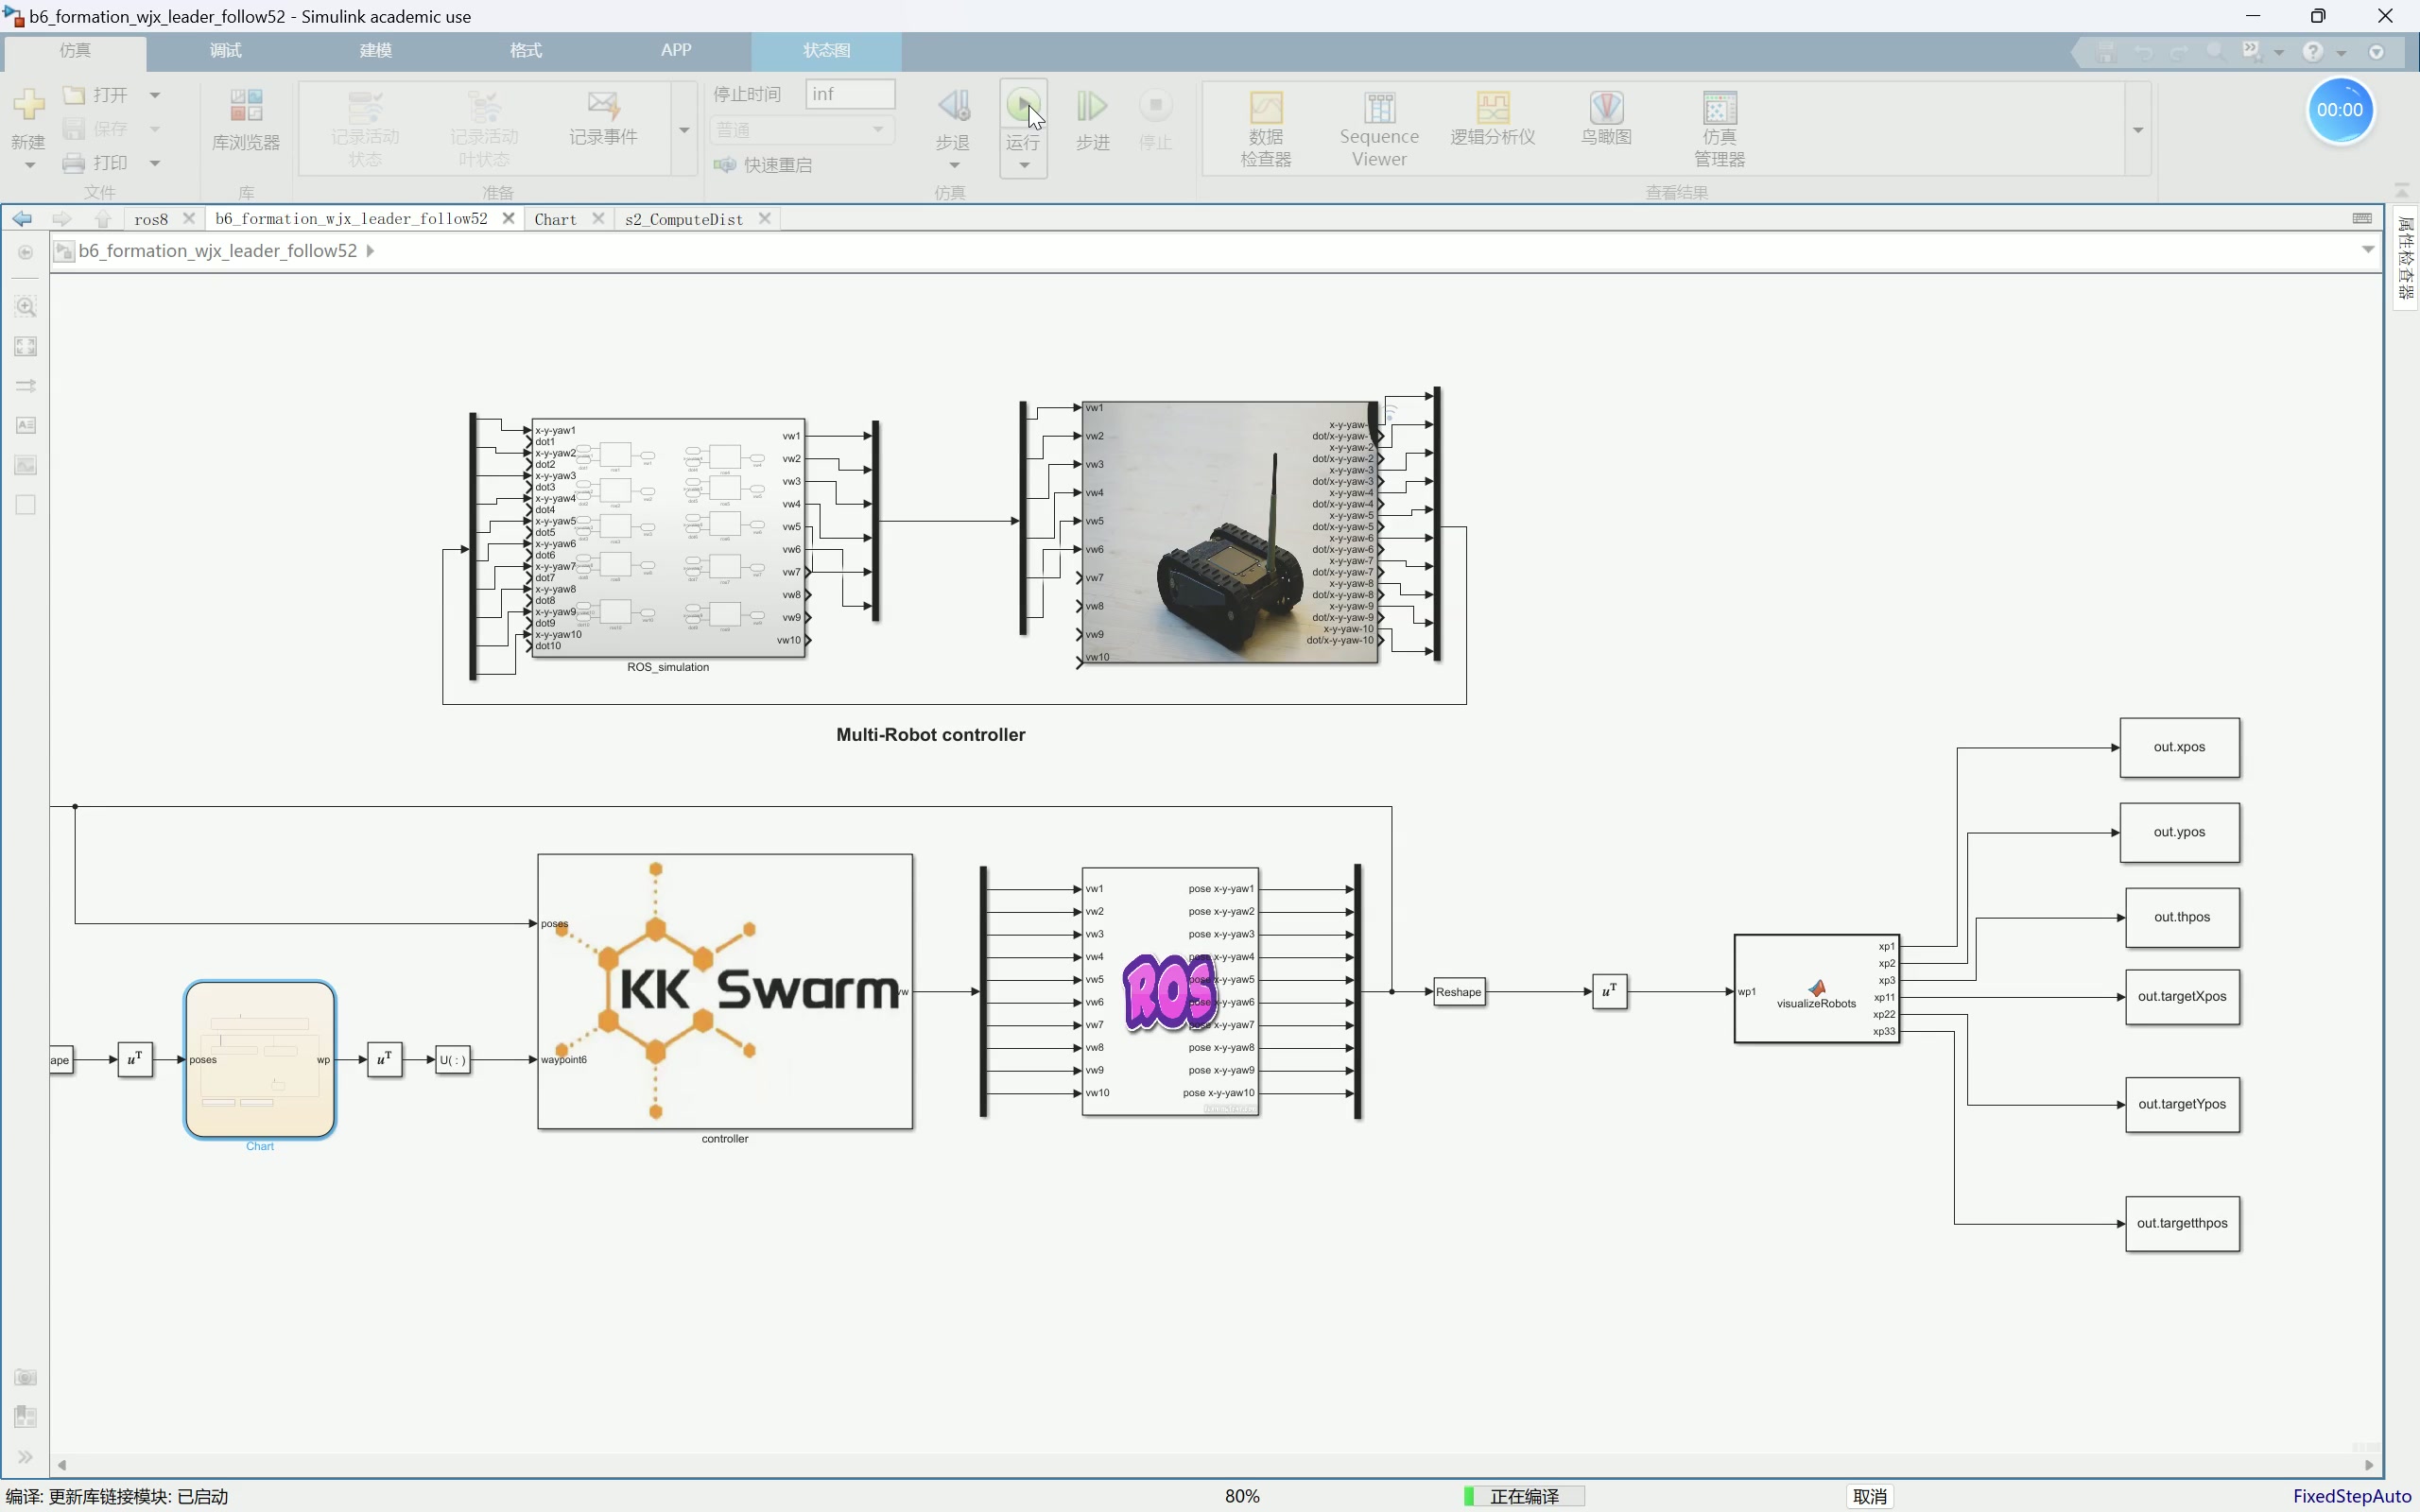The height and width of the screenshot is (1512, 2420).
Task: Click the FixedStepAuto solver link
Action: pos(2351,1496)
